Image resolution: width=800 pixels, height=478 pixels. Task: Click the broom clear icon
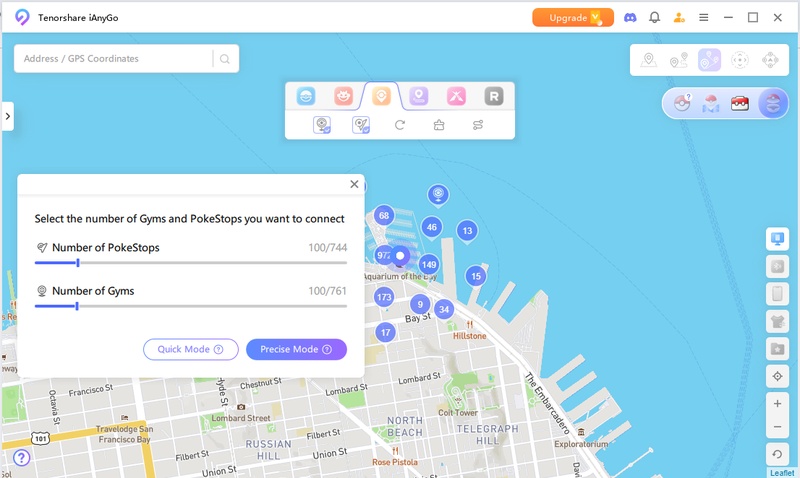[x=439, y=124]
